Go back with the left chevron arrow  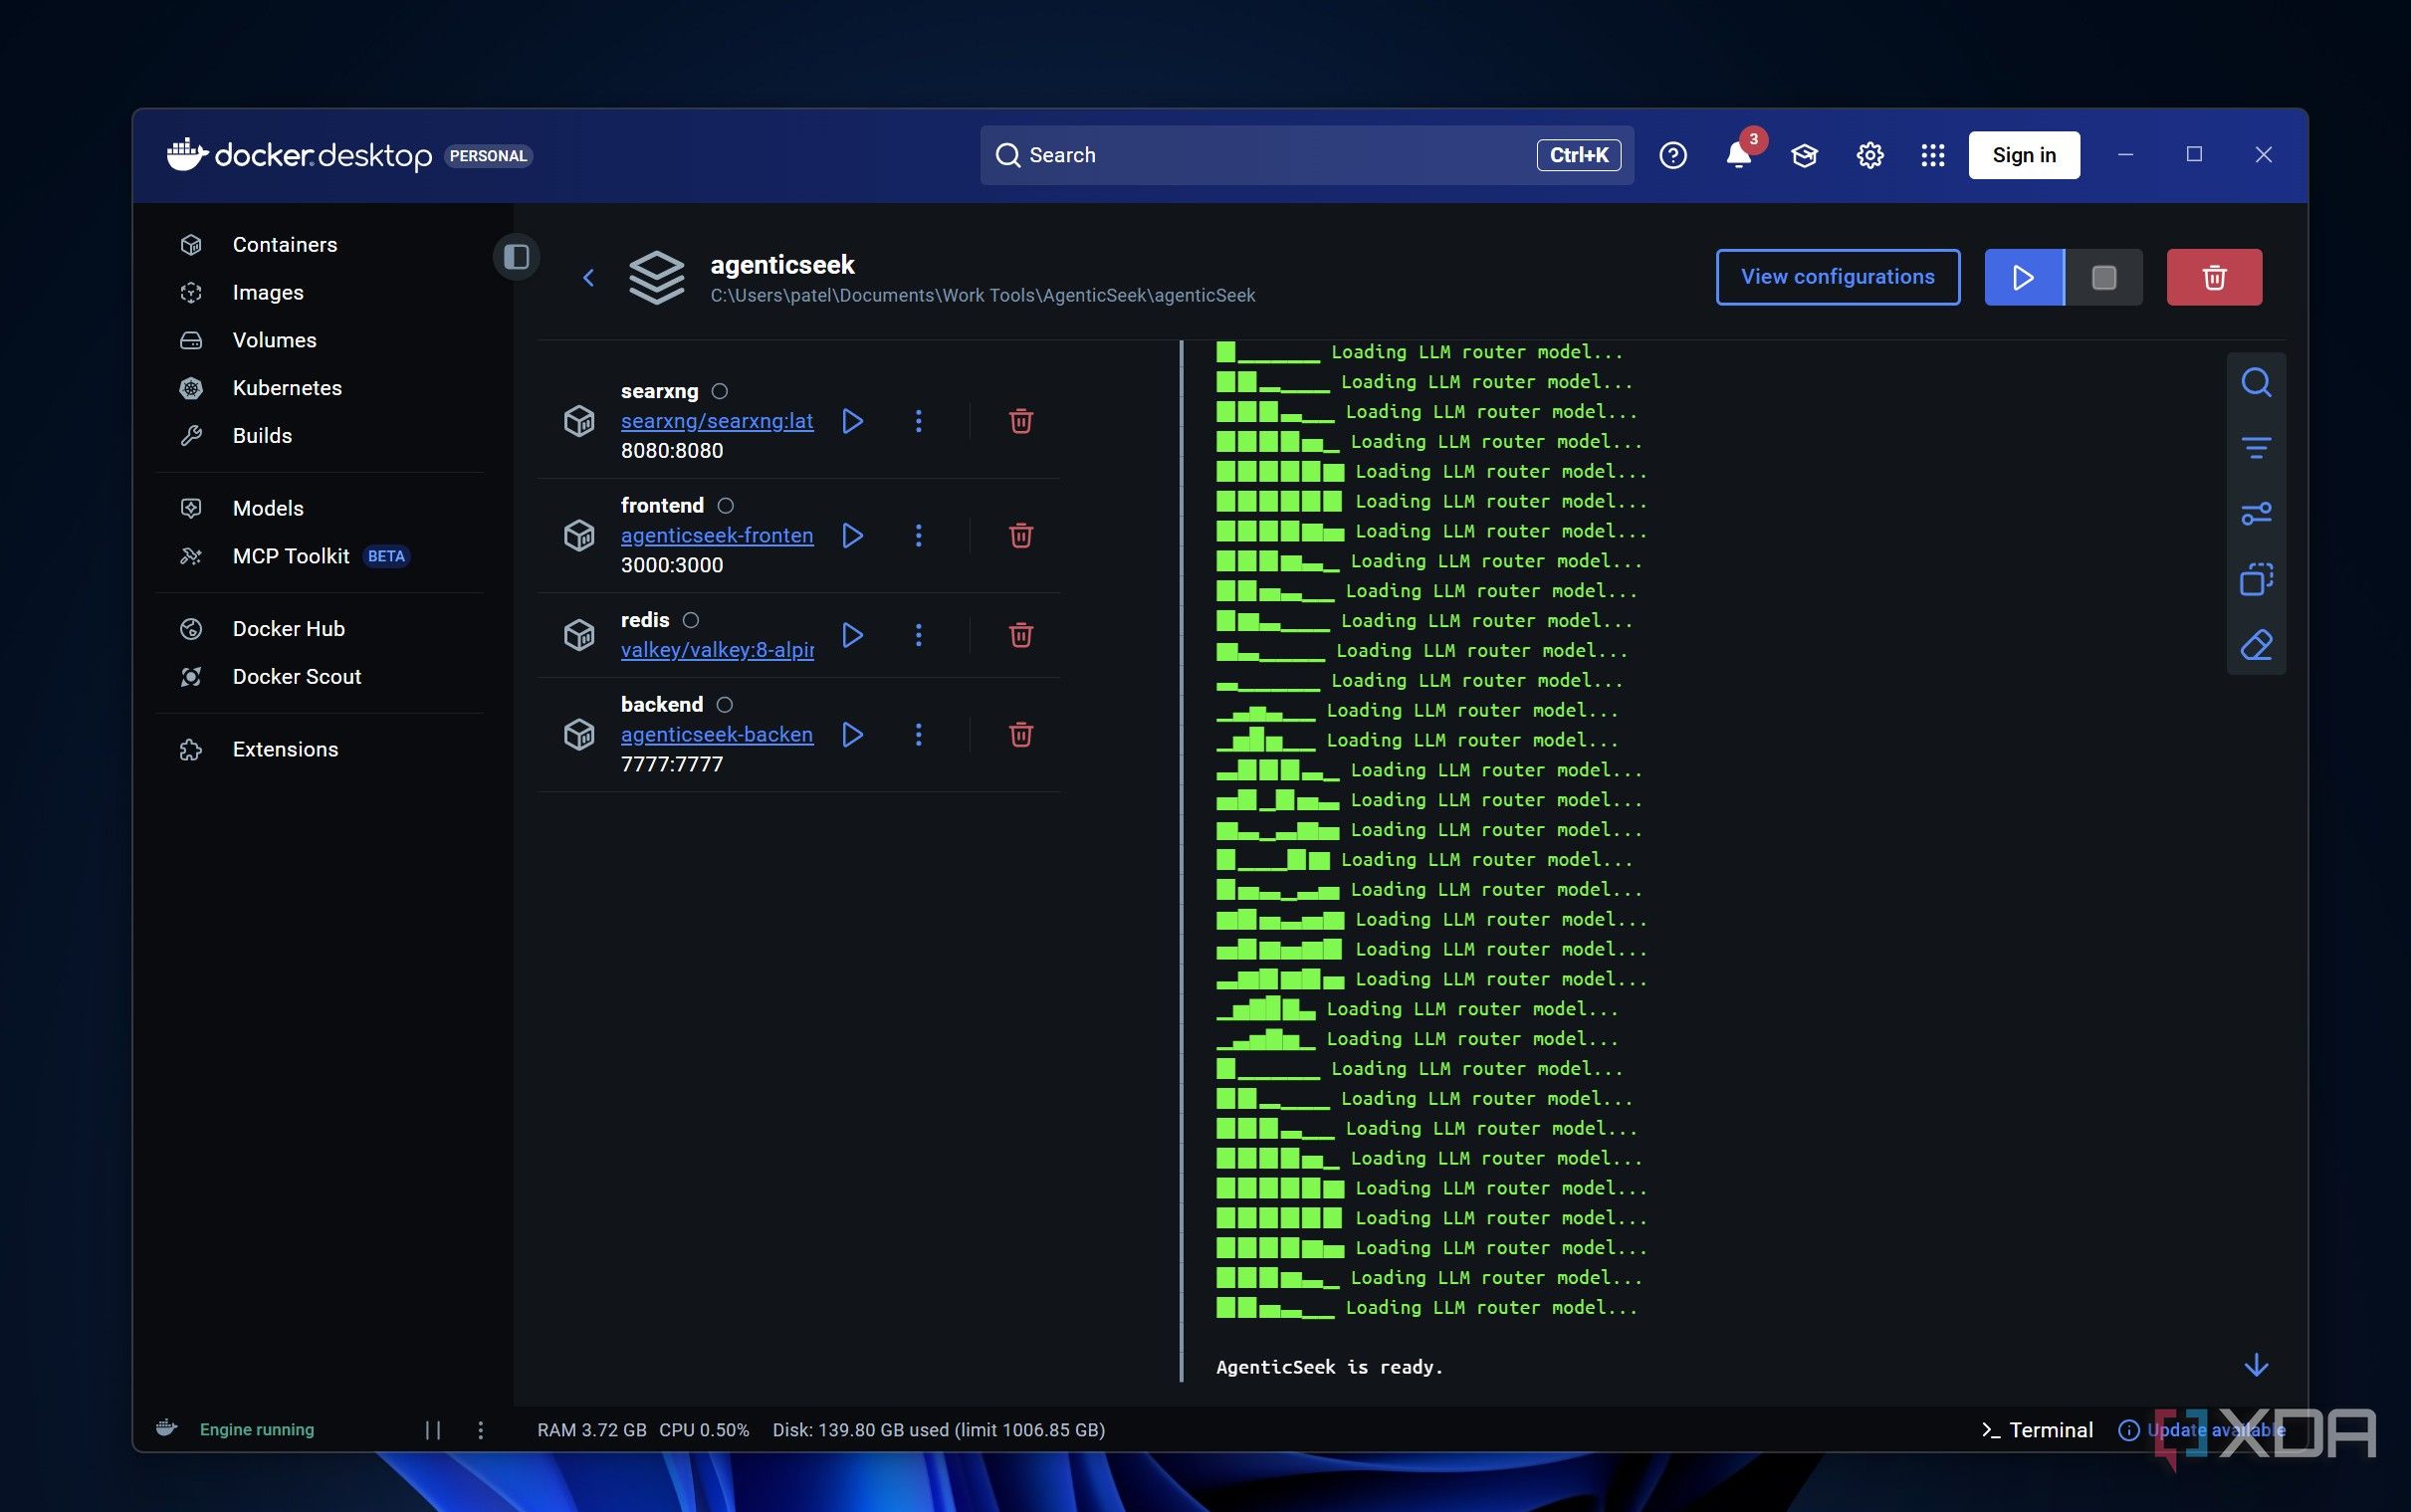(x=589, y=278)
